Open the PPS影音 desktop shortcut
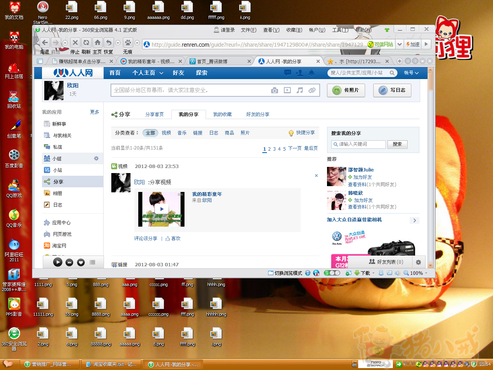The width and height of the screenshot is (493, 370). [14, 307]
